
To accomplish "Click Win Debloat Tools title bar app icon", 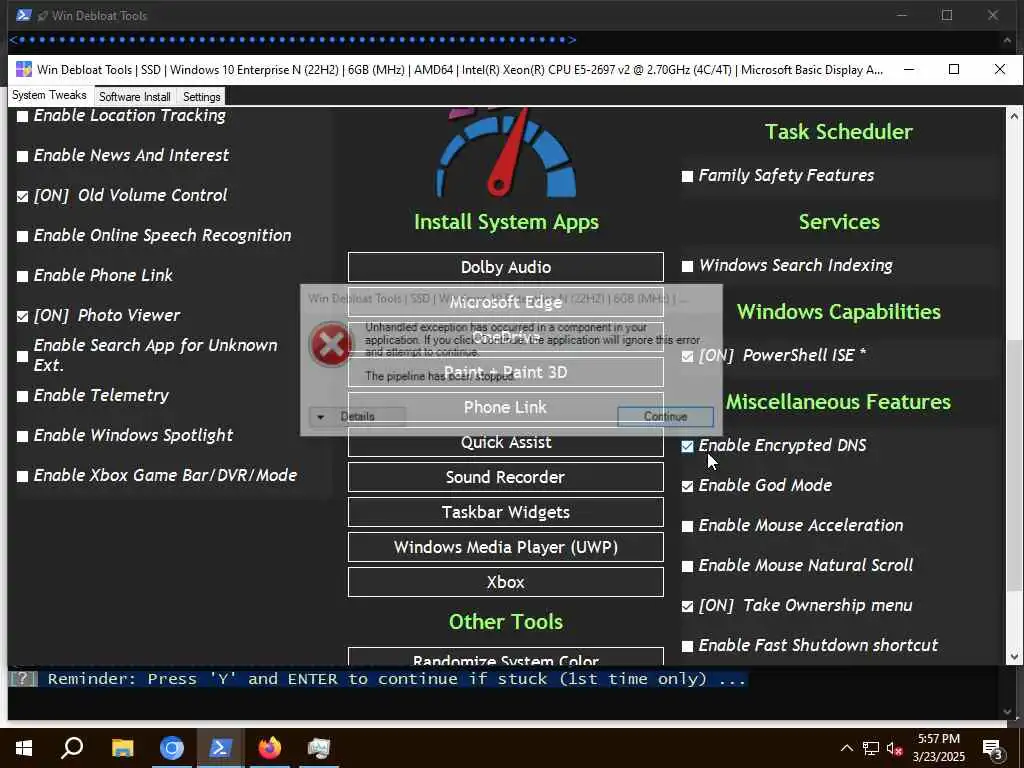I will coord(24,69).
